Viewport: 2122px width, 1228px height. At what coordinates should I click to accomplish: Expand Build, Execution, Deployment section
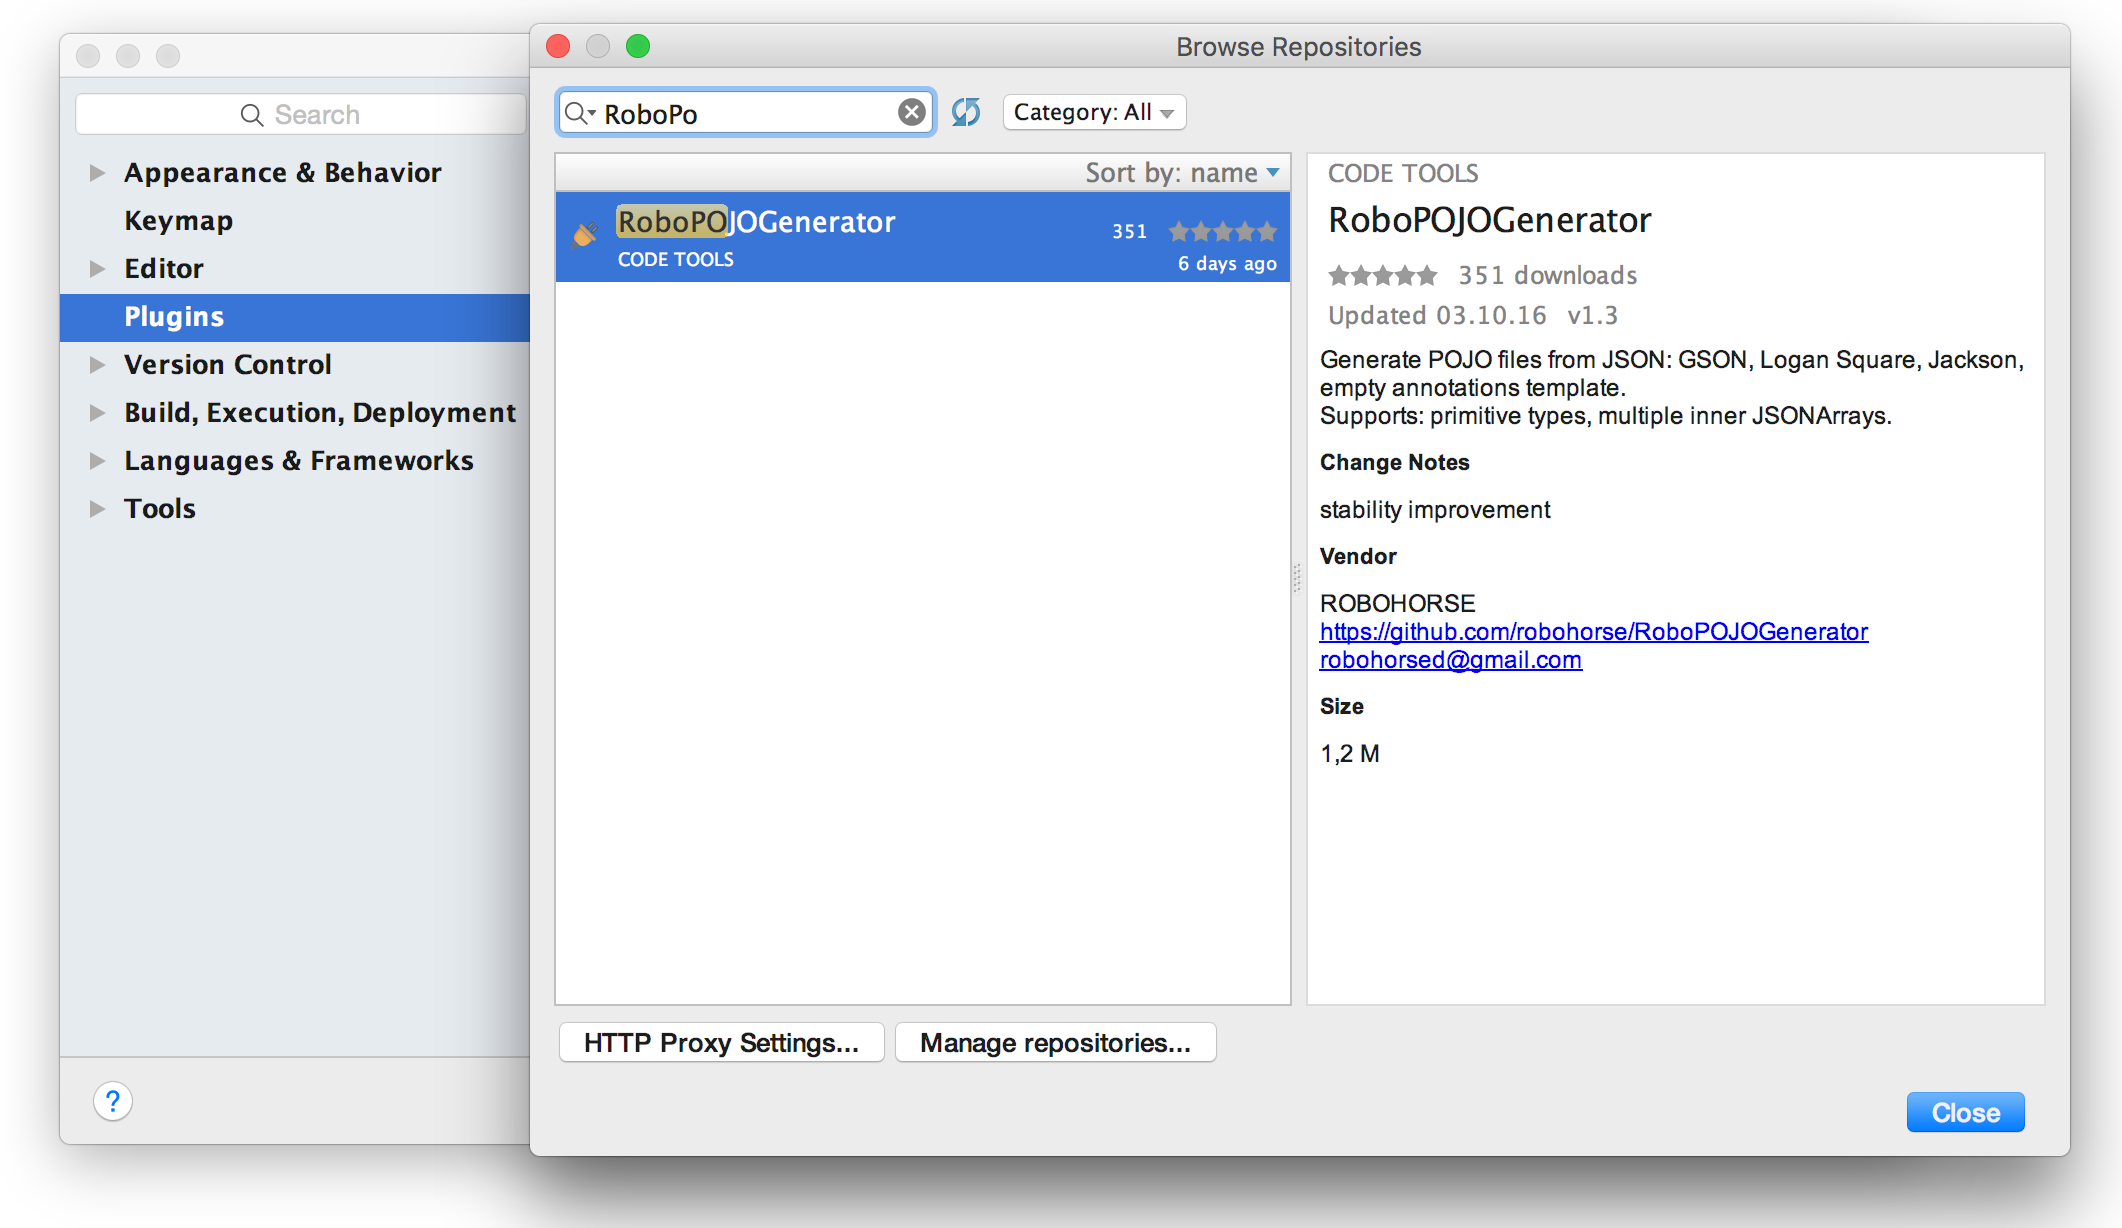tap(97, 412)
